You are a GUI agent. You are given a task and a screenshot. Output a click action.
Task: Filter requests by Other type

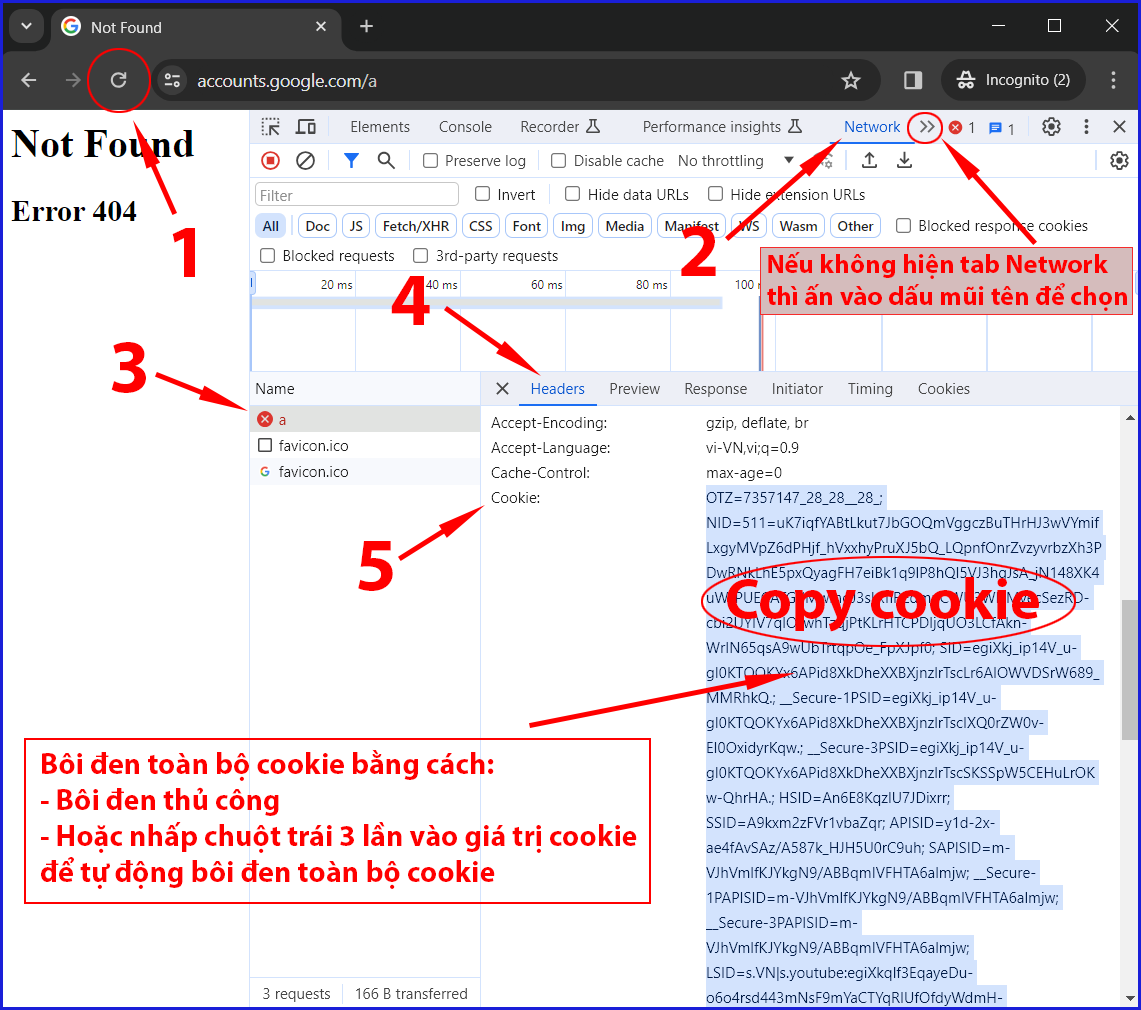(855, 226)
